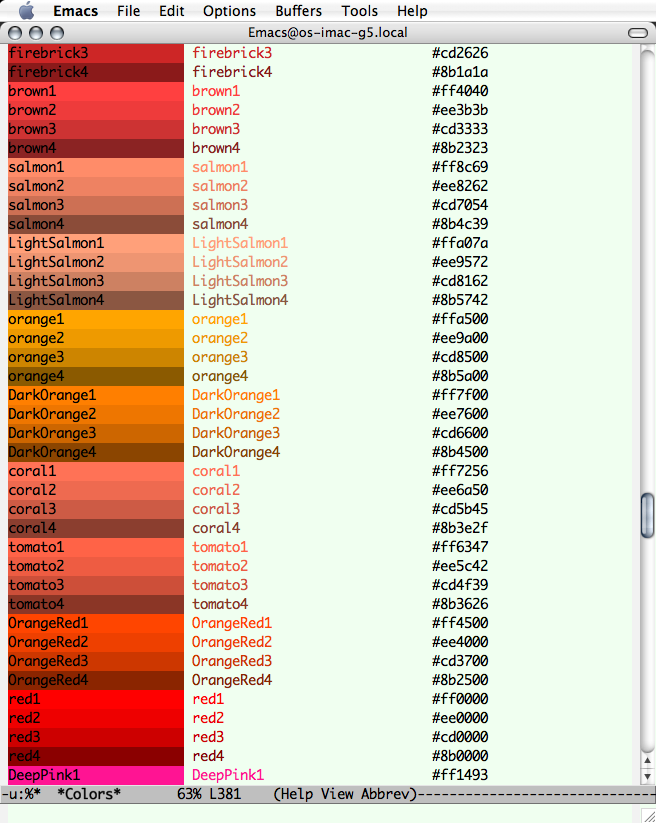
Task: Click the window title Emacs@os-imac-g5.local
Action: point(327,33)
